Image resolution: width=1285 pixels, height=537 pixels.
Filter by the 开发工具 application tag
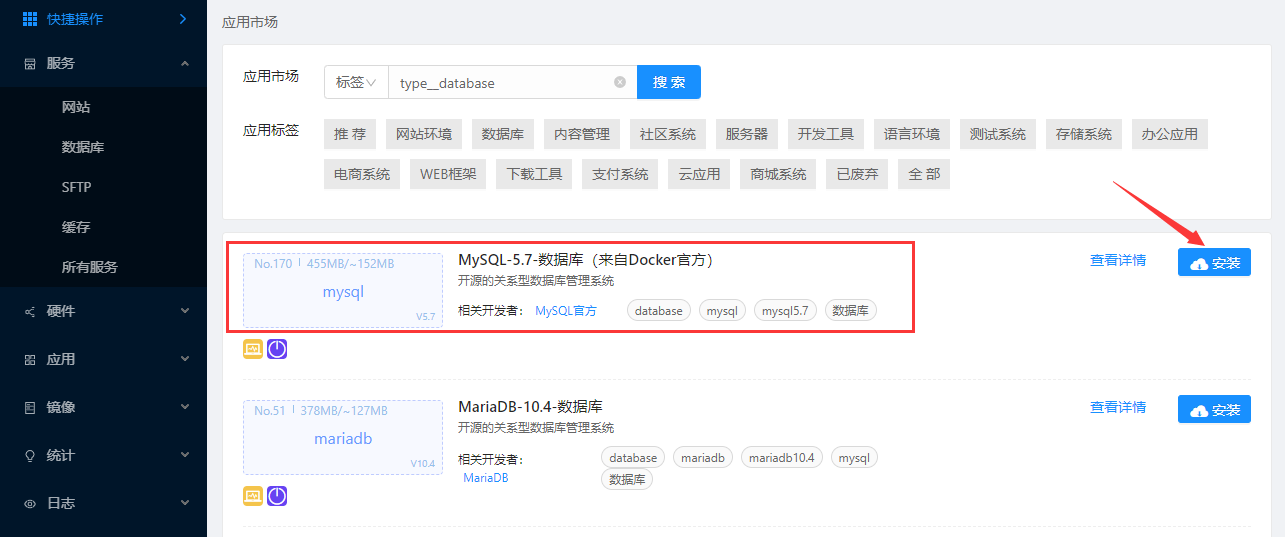(825, 134)
